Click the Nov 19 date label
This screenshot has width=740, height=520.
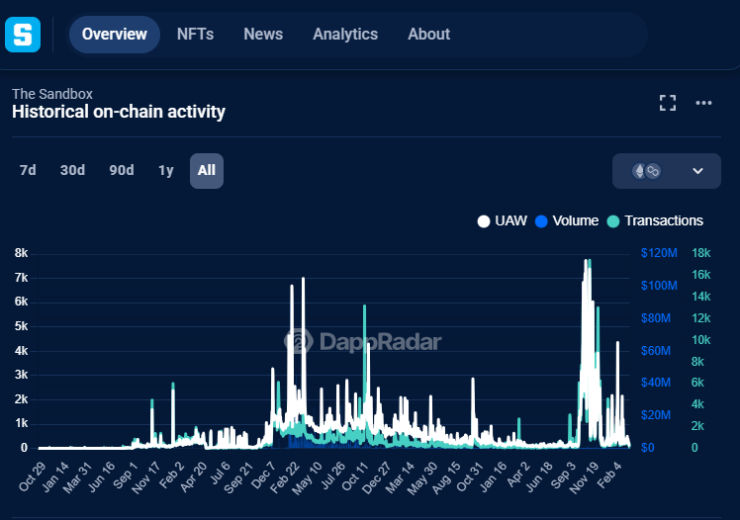tap(584, 478)
